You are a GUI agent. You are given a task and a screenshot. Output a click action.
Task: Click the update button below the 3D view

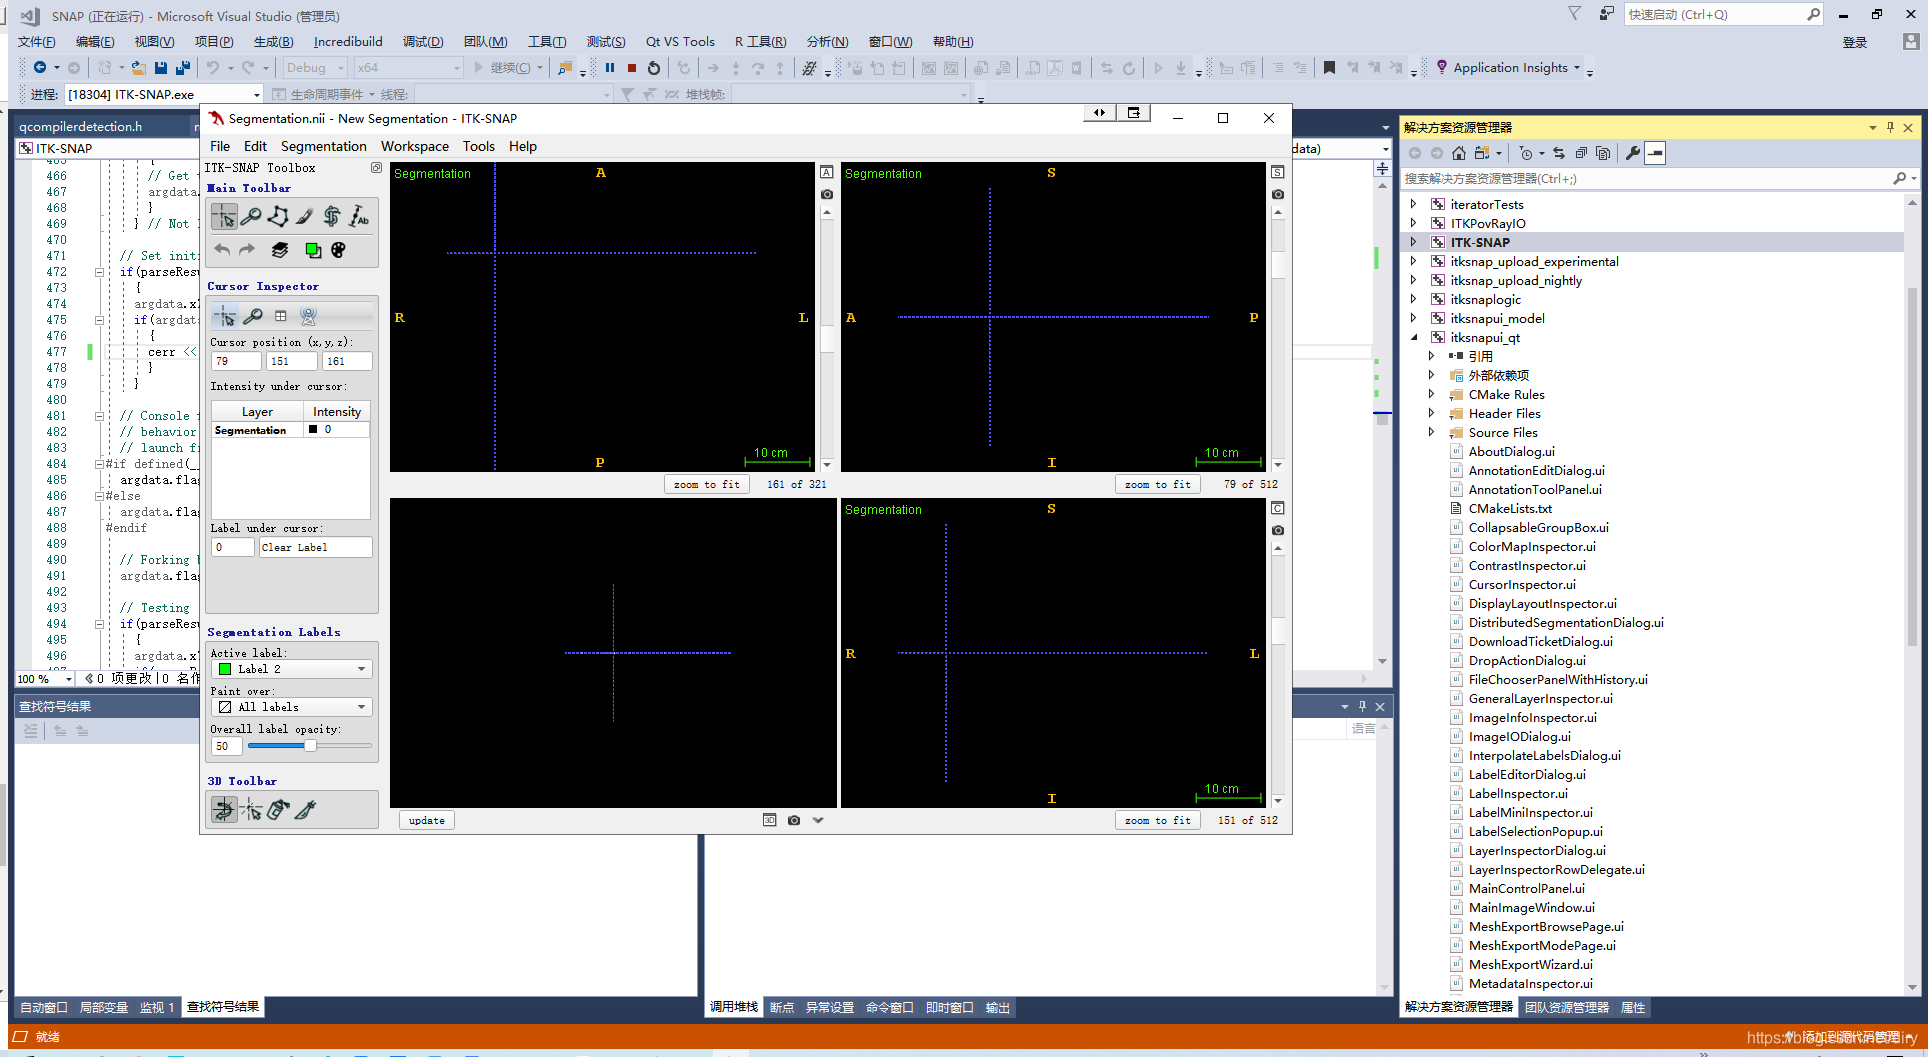coord(426,819)
